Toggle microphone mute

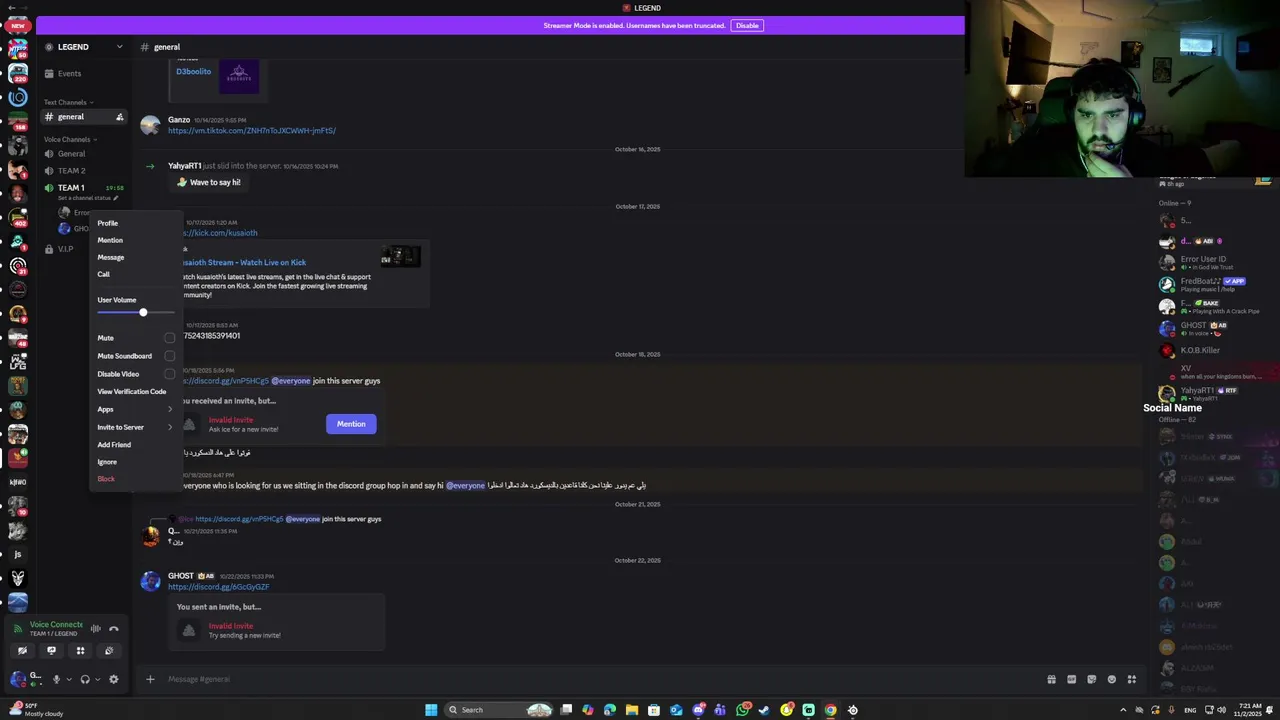pos(56,679)
